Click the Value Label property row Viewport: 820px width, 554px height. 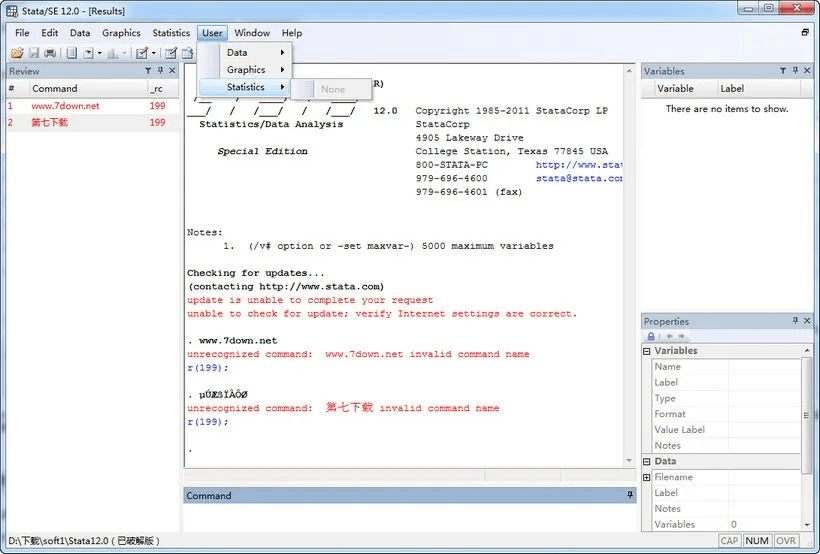pyautogui.click(x=726, y=429)
